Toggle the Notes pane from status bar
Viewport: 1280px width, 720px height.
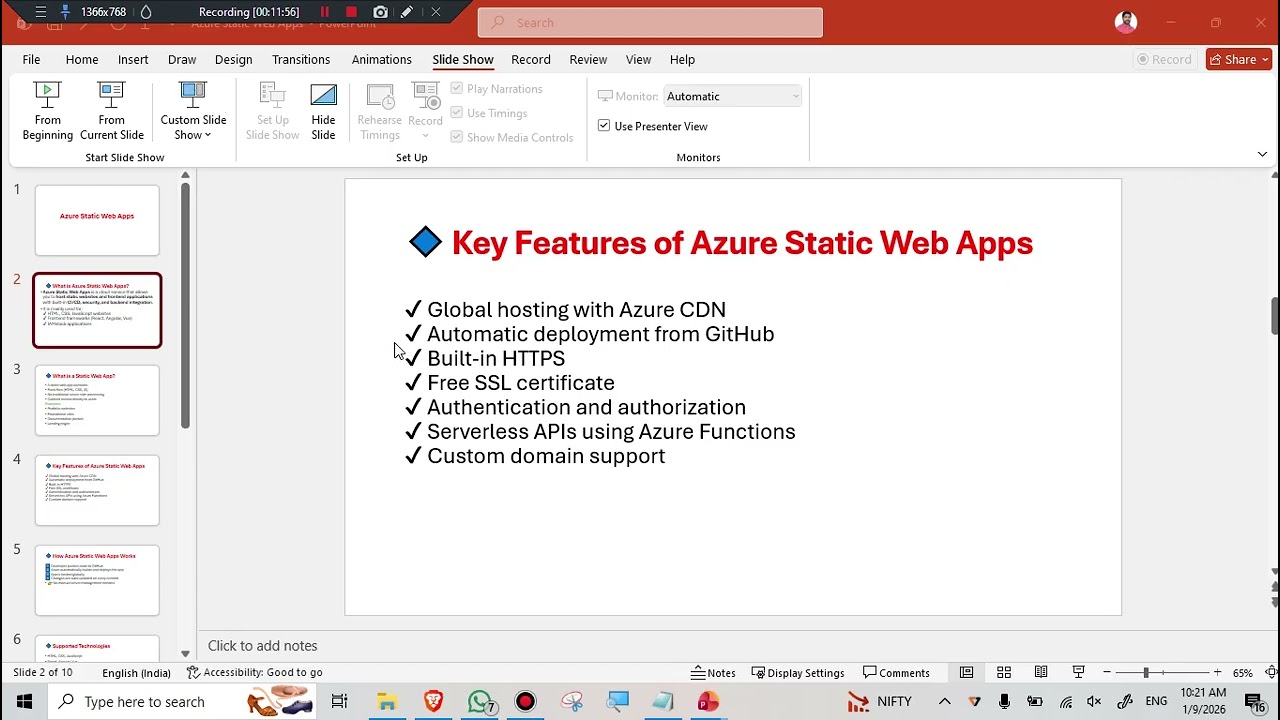pos(713,673)
